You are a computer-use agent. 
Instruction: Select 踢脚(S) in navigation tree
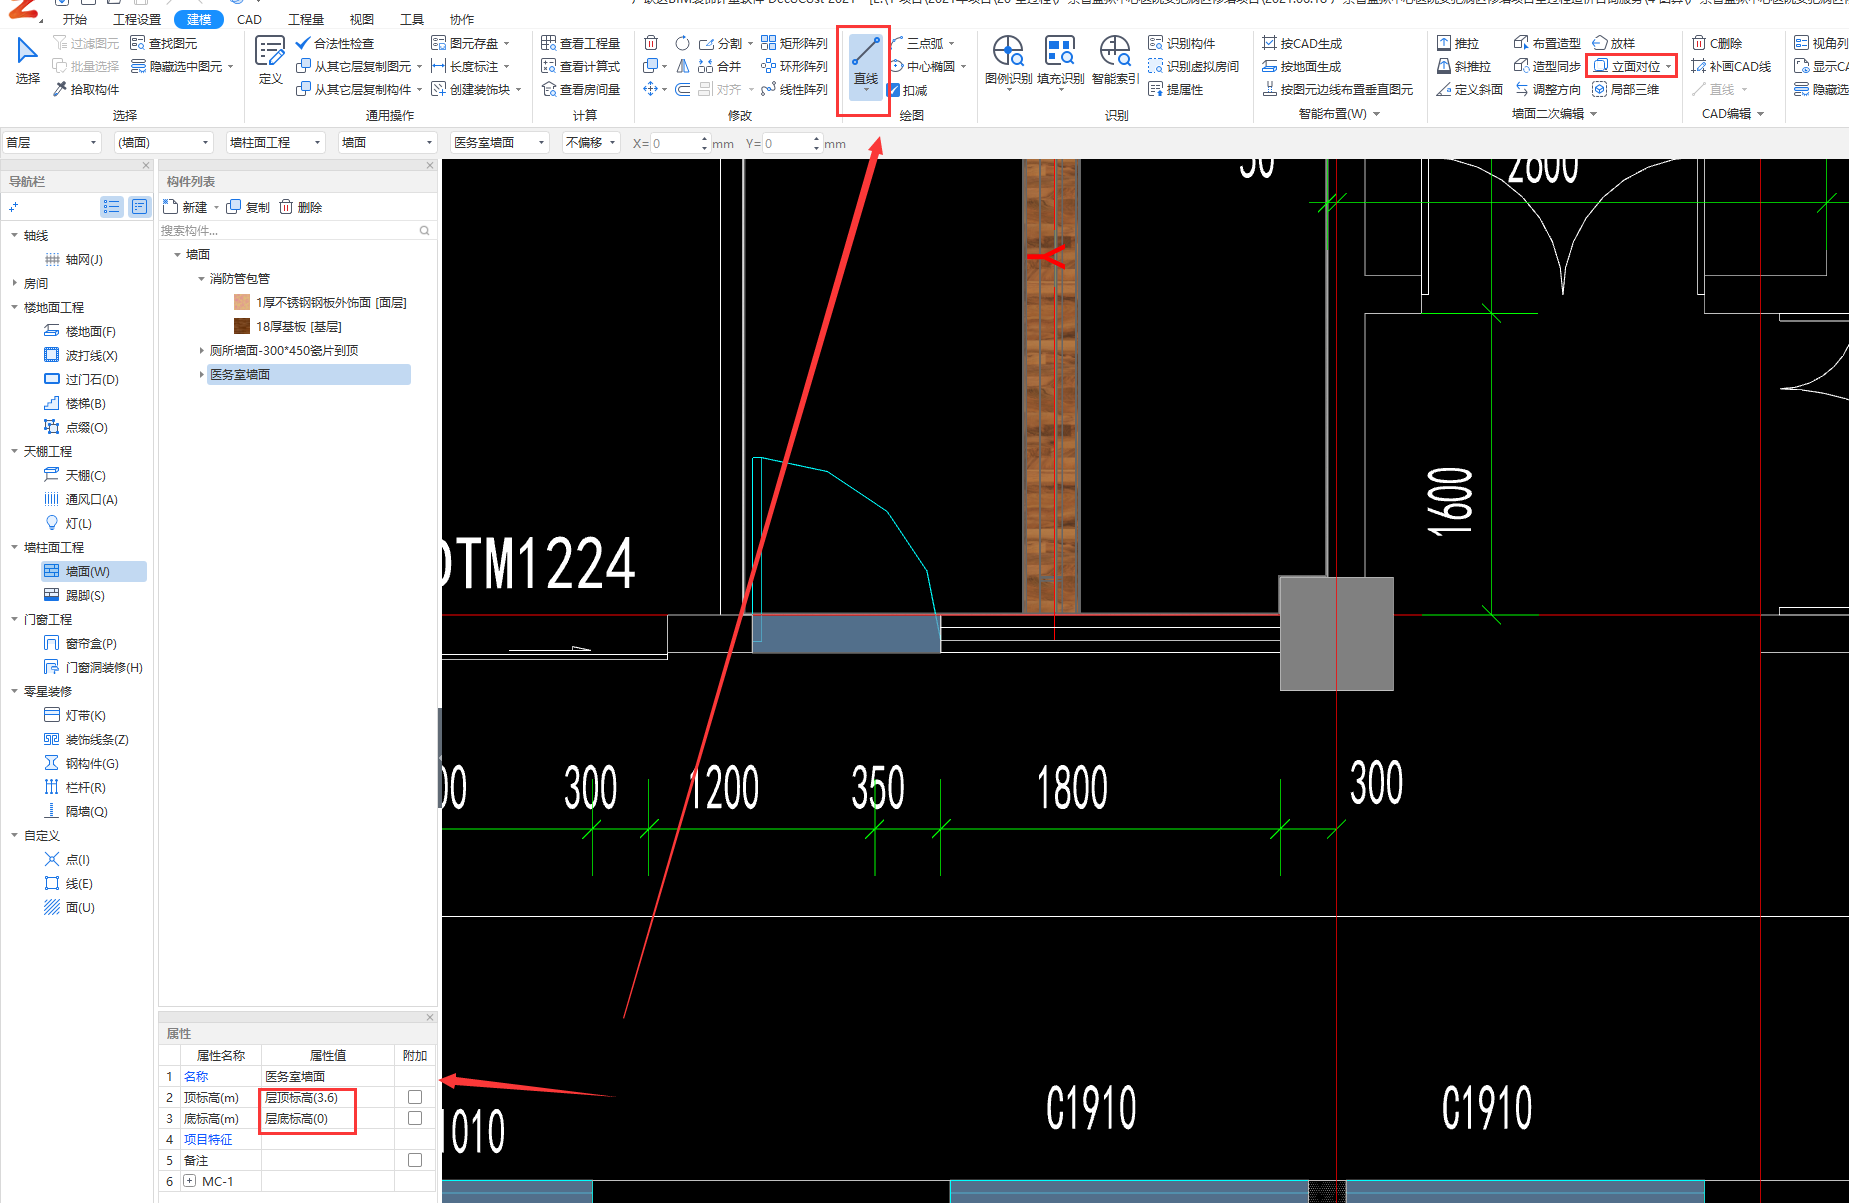[75, 595]
